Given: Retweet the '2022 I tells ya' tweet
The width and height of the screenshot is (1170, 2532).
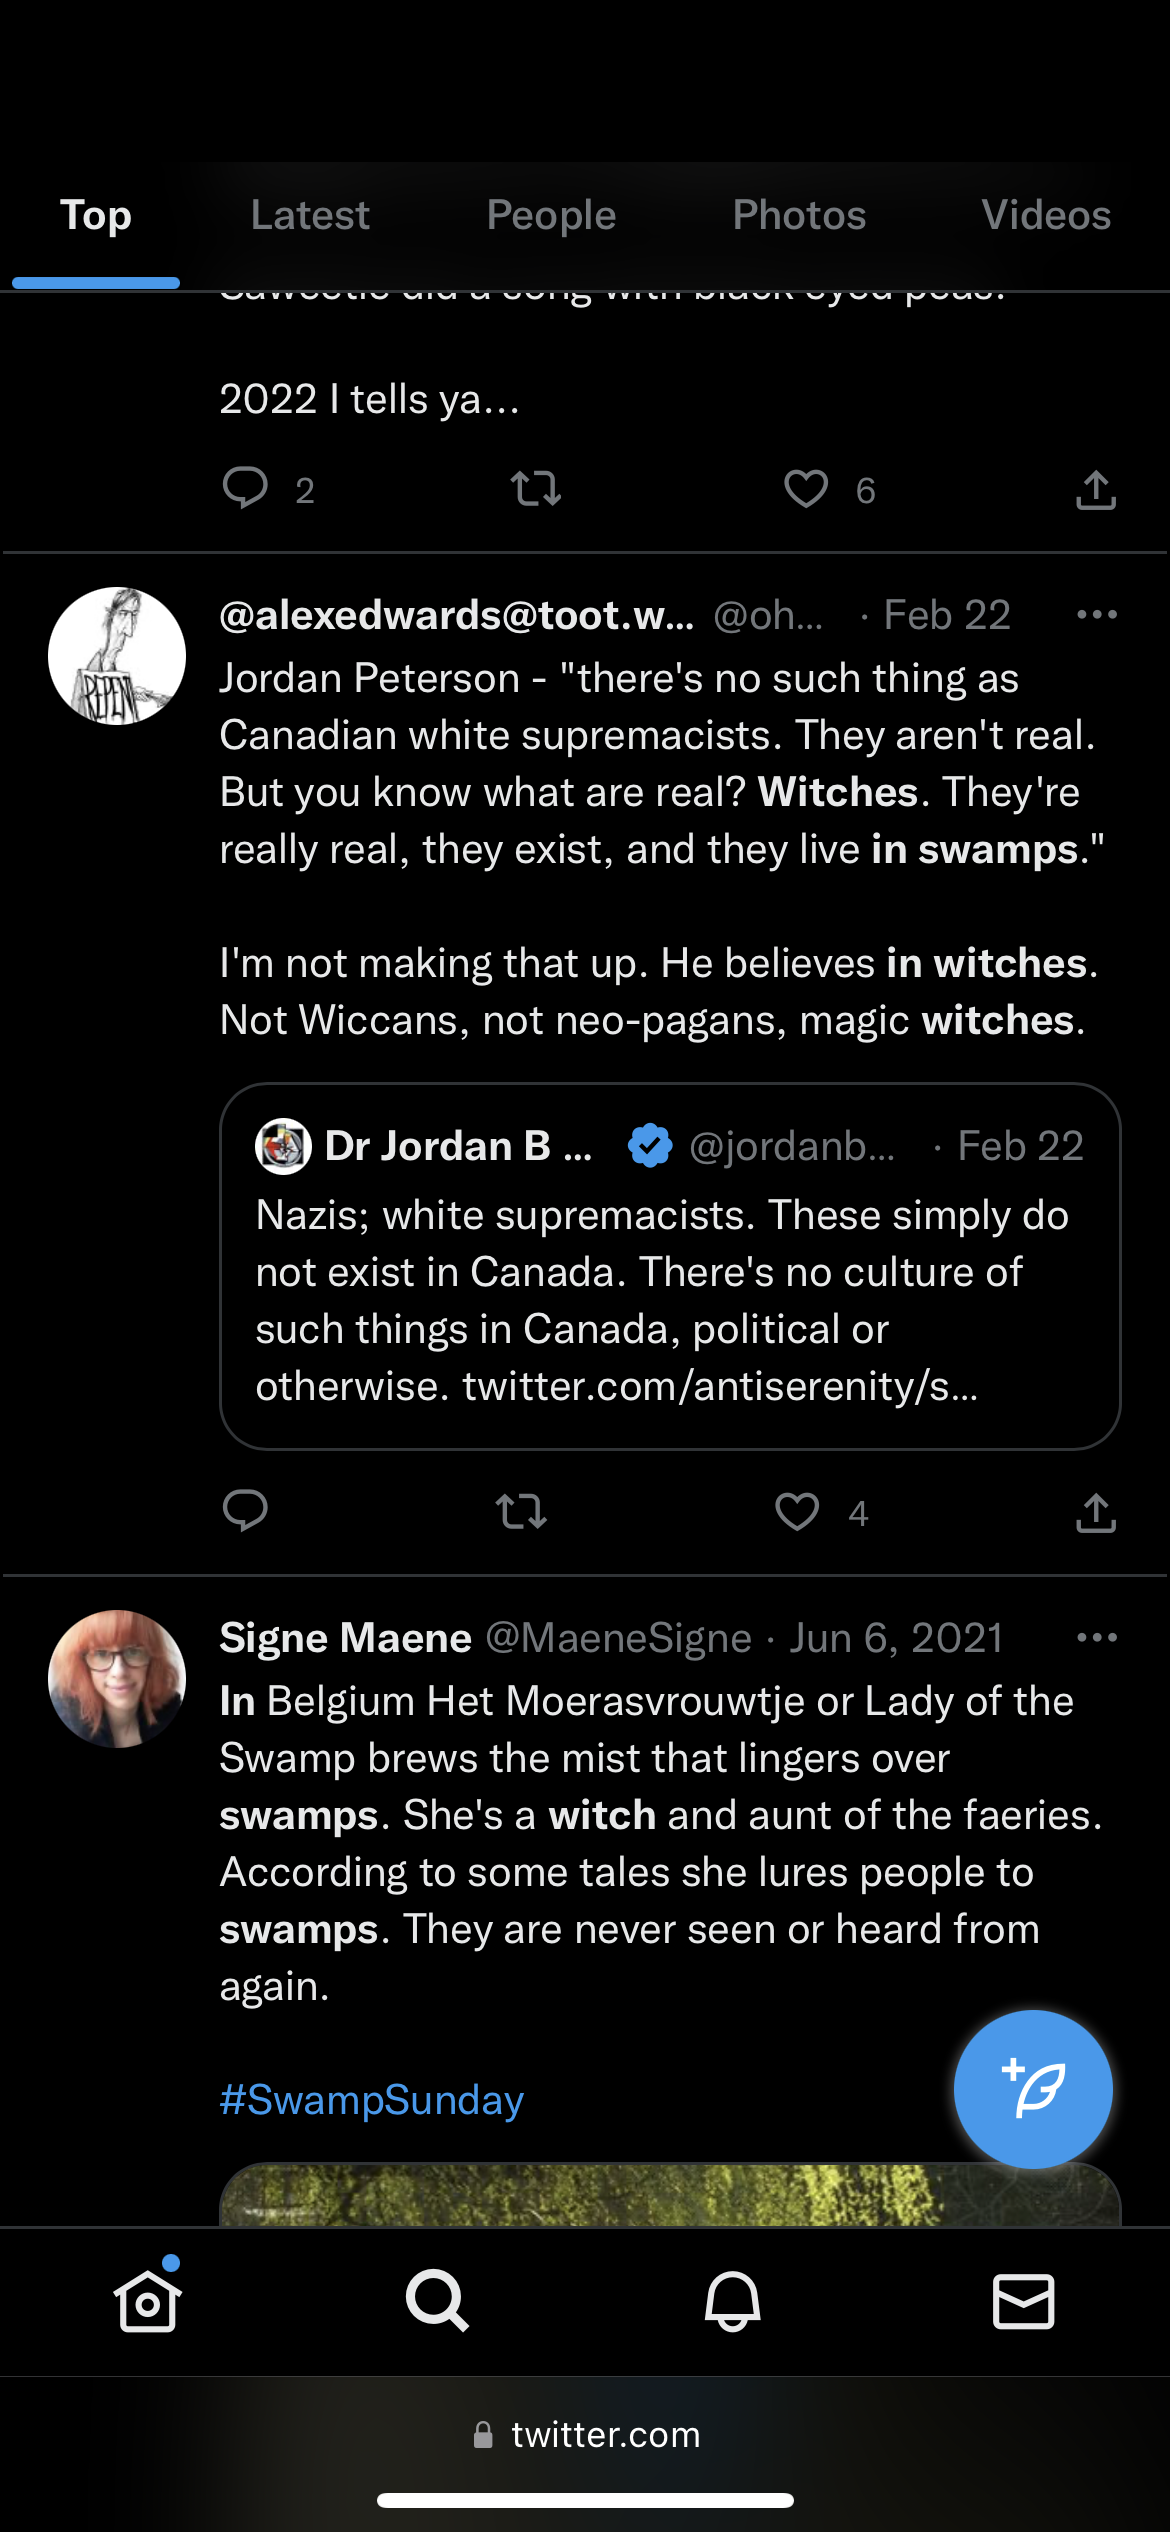Looking at the screenshot, I should point(535,489).
